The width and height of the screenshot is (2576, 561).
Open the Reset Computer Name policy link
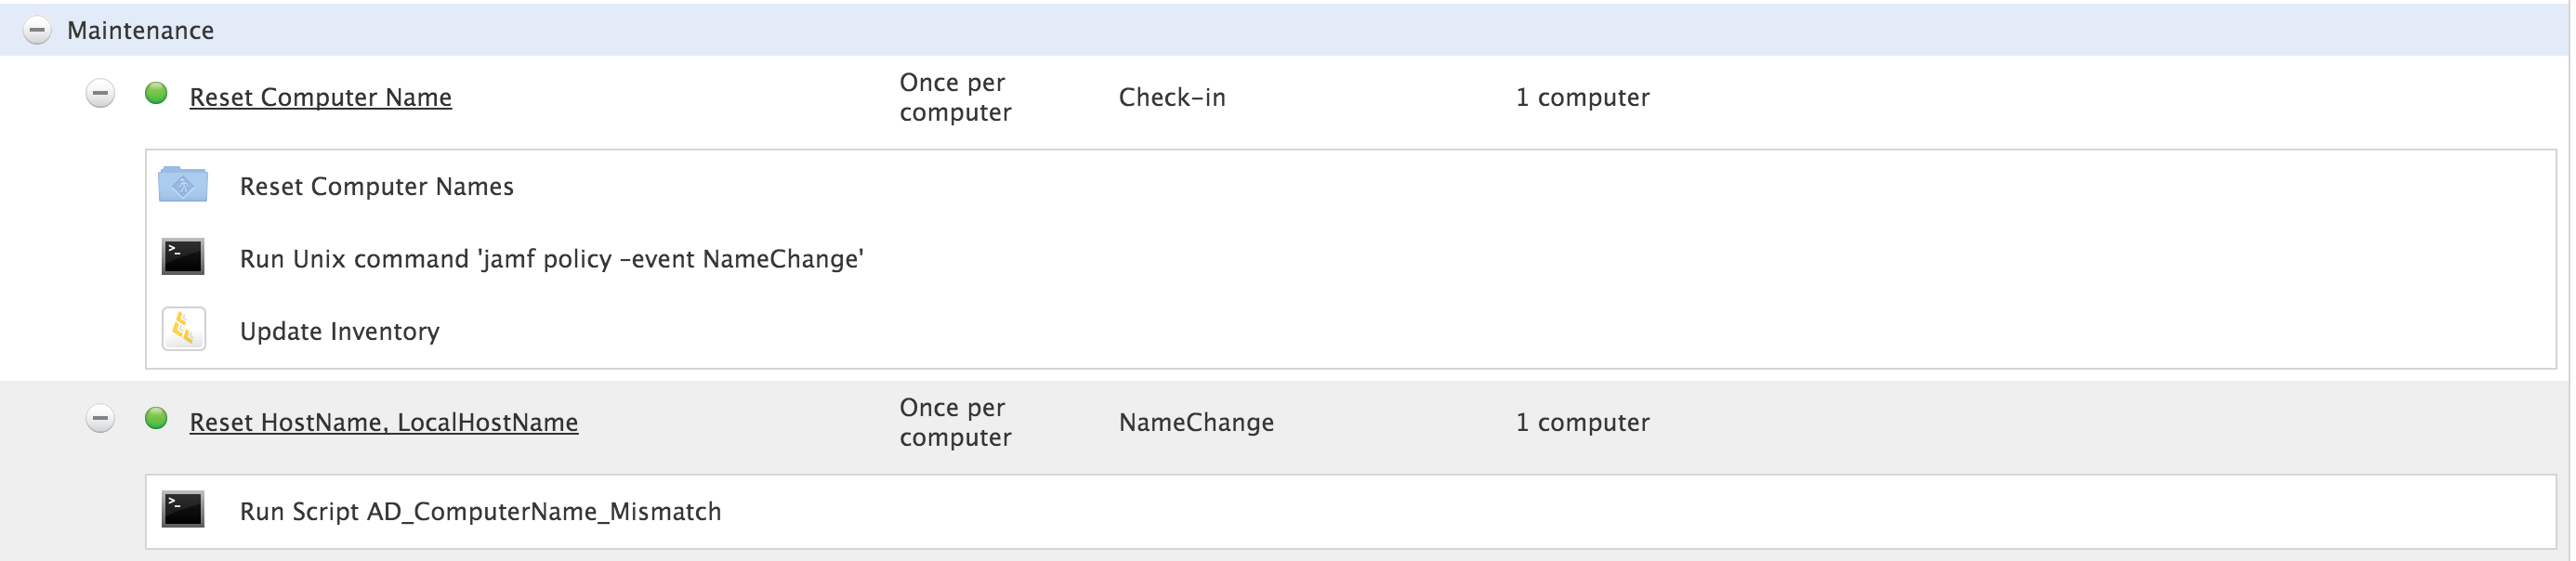tap(321, 97)
